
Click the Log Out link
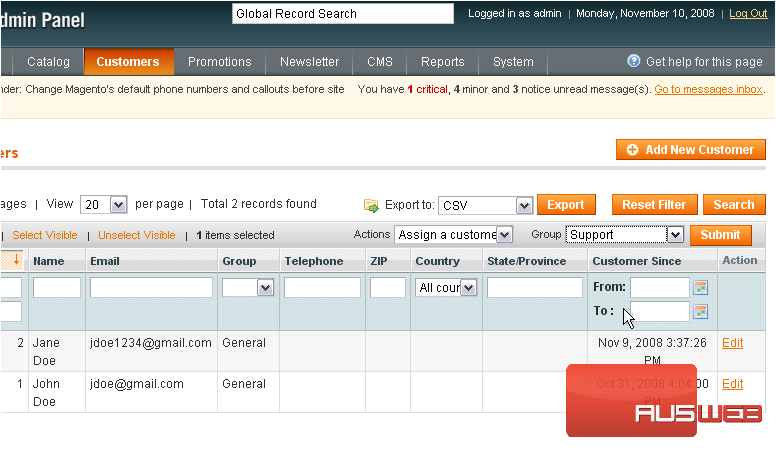(x=748, y=14)
